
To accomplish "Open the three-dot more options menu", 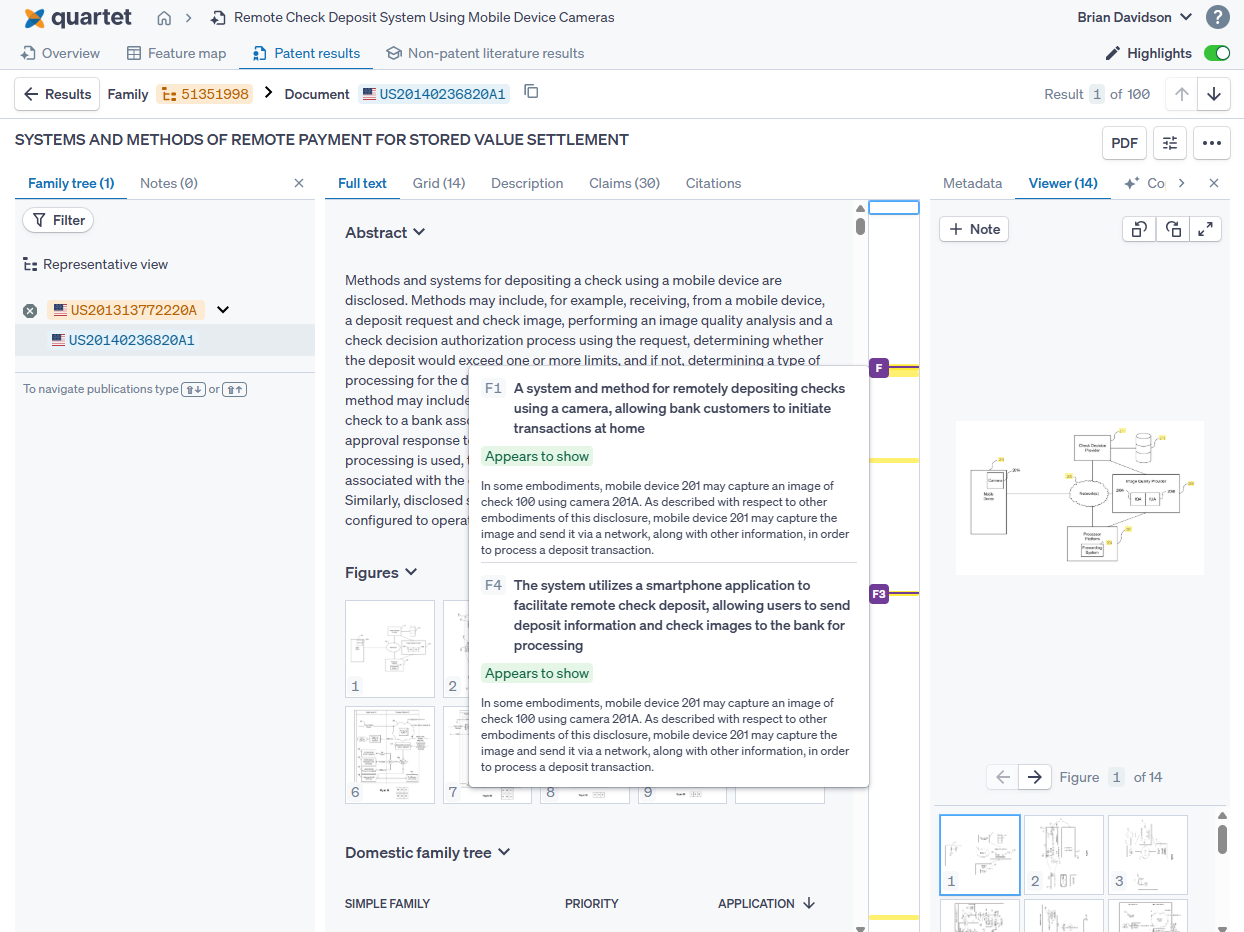I will [x=1211, y=143].
